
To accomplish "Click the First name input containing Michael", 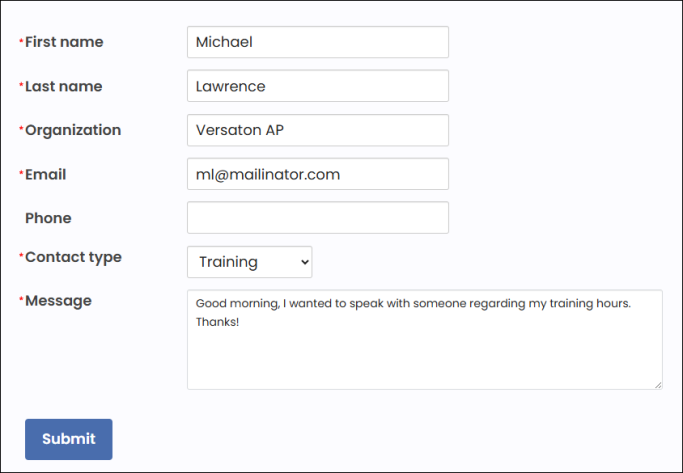I will (x=317, y=42).
